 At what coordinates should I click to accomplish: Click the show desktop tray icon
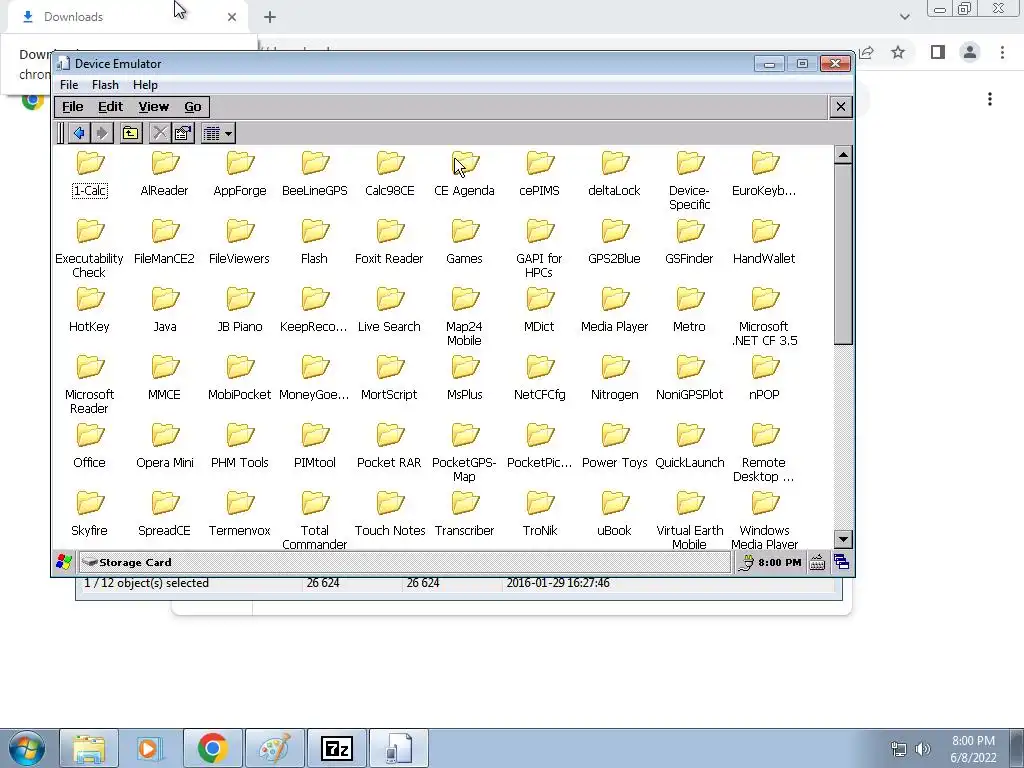click(841, 562)
